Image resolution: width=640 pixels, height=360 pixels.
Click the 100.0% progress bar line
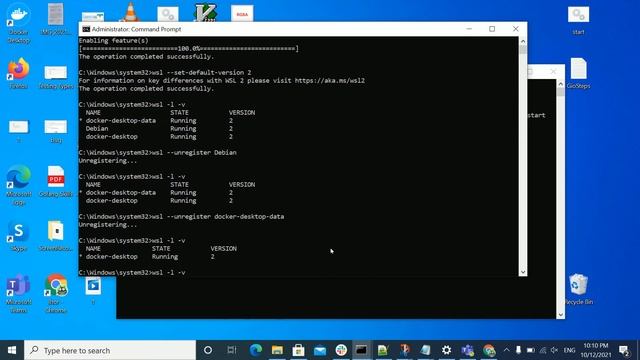(x=189, y=49)
